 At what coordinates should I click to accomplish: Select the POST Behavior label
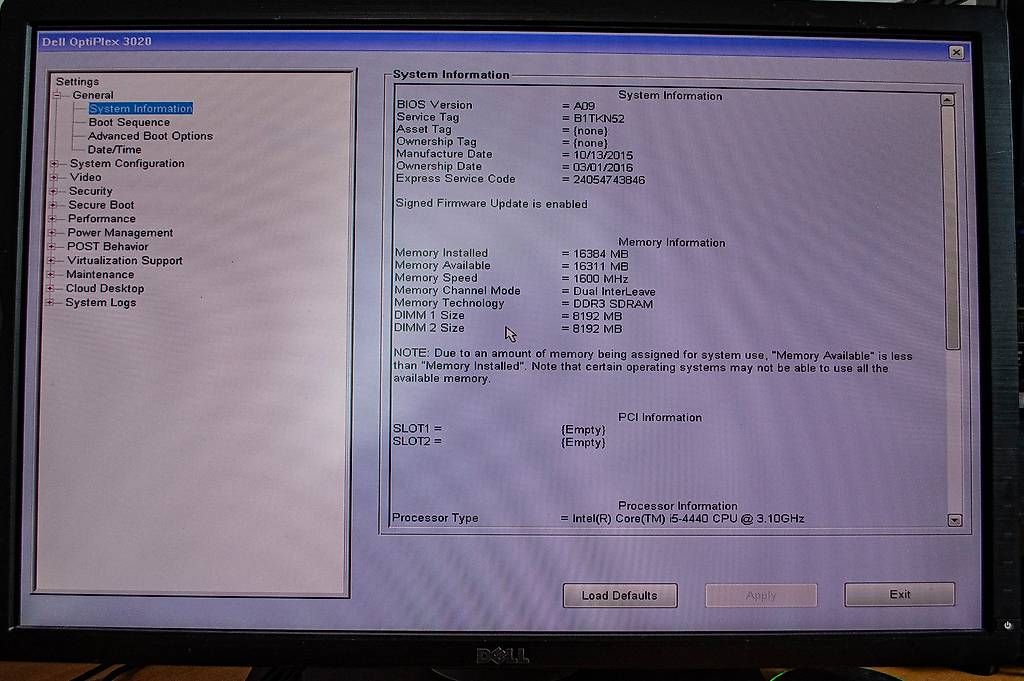coord(108,246)
